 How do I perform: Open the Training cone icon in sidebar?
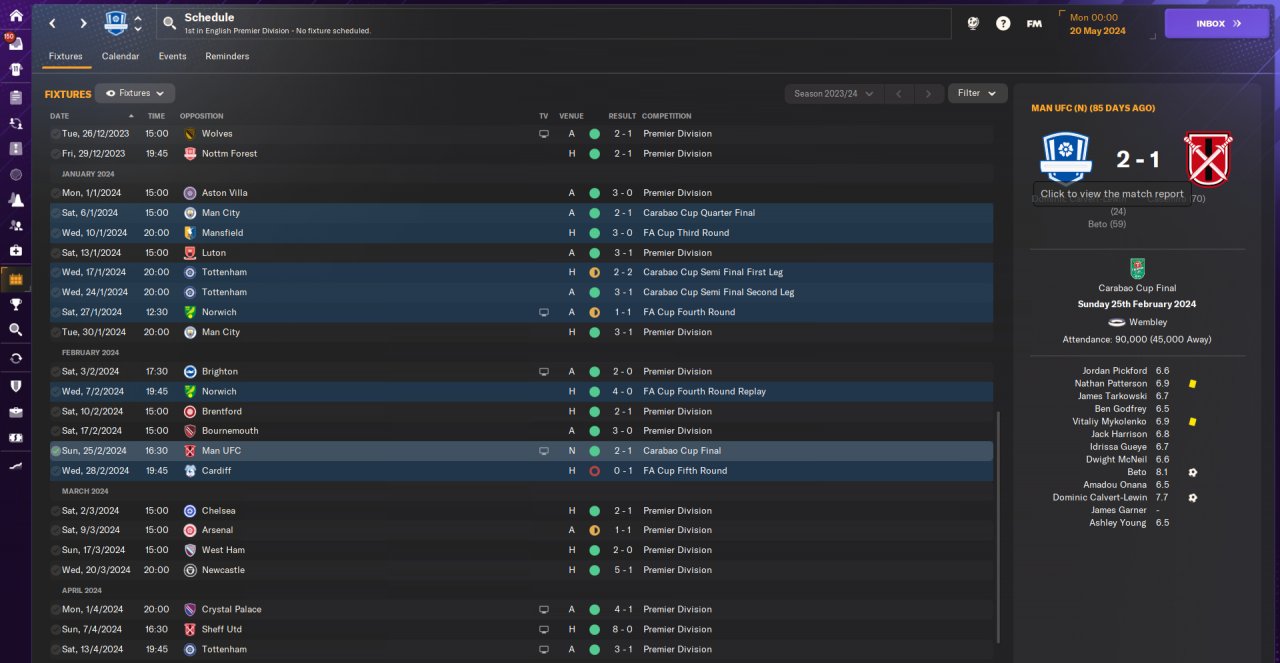pos(15,200)
